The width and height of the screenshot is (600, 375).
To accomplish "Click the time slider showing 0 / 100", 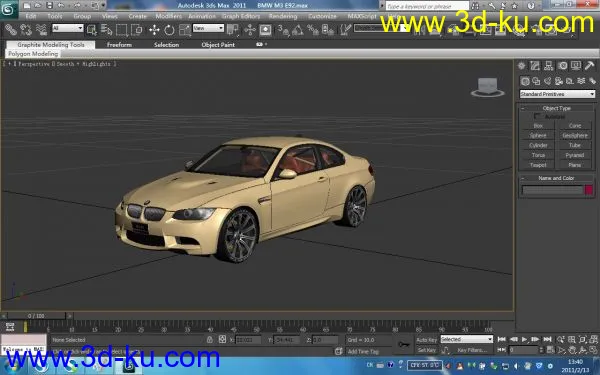I will click(36, 316).
